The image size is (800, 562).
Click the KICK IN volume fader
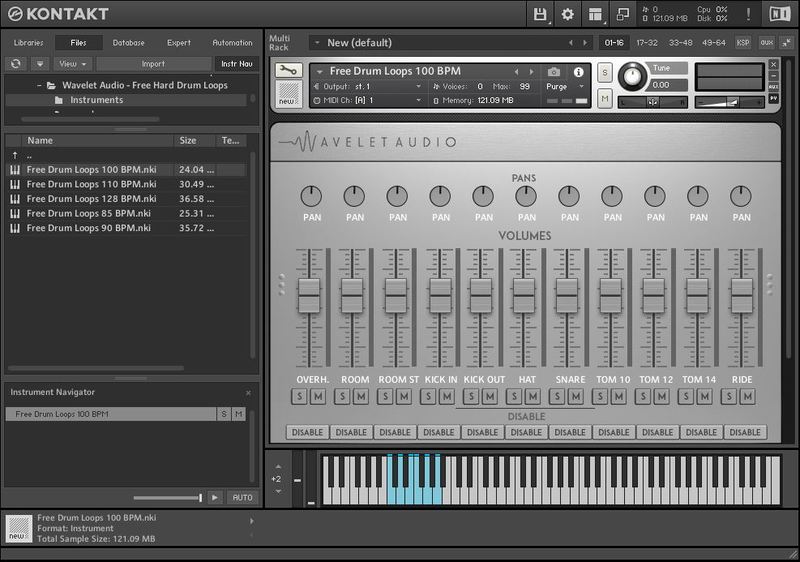[440, 296]
